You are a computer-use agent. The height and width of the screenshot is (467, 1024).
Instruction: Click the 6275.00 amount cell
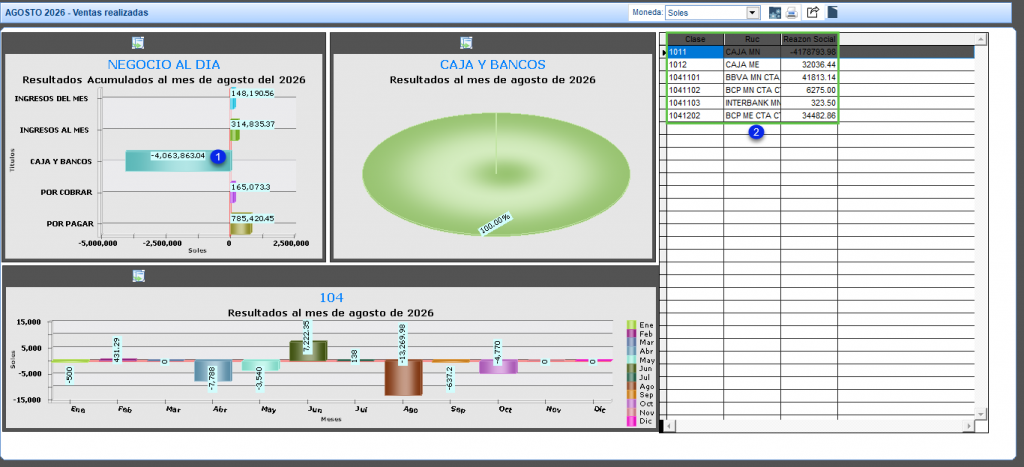pyautogui.click(x=809, y=91)
